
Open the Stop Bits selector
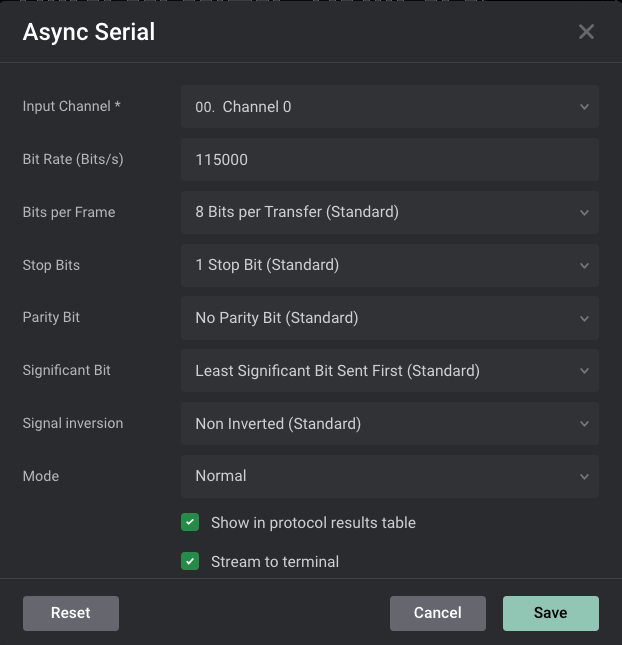click(x=389, y=265)
